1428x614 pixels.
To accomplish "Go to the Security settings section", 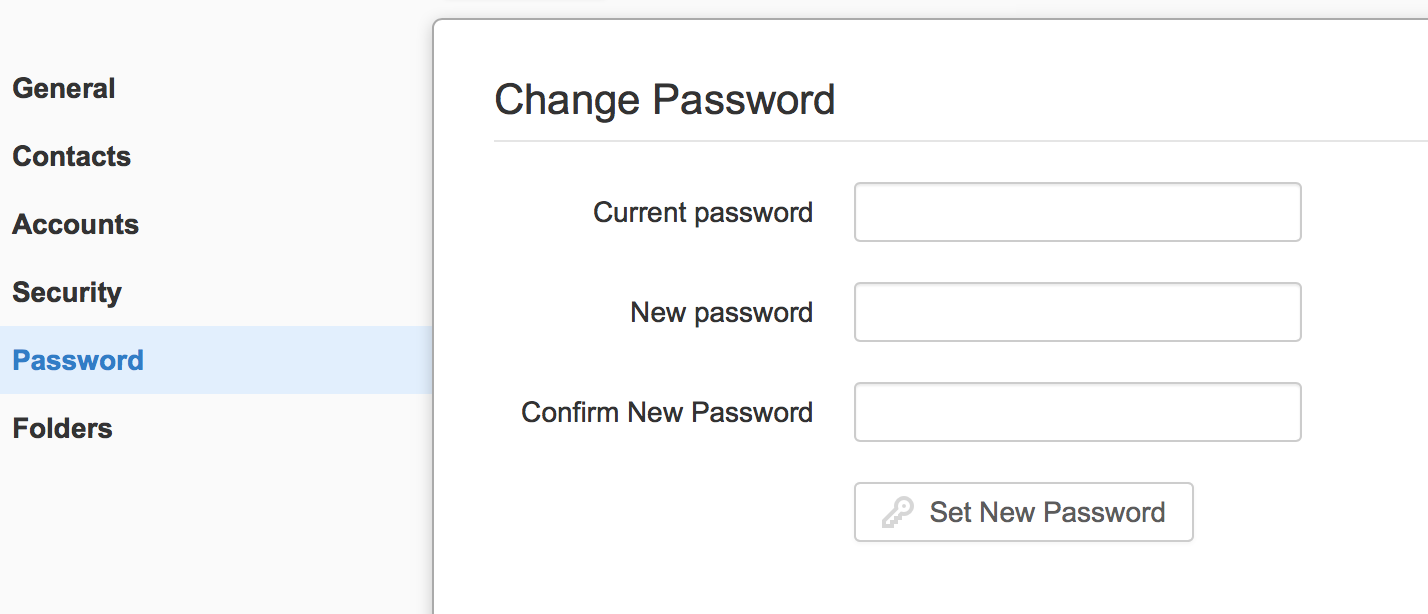I will (67, 292).
